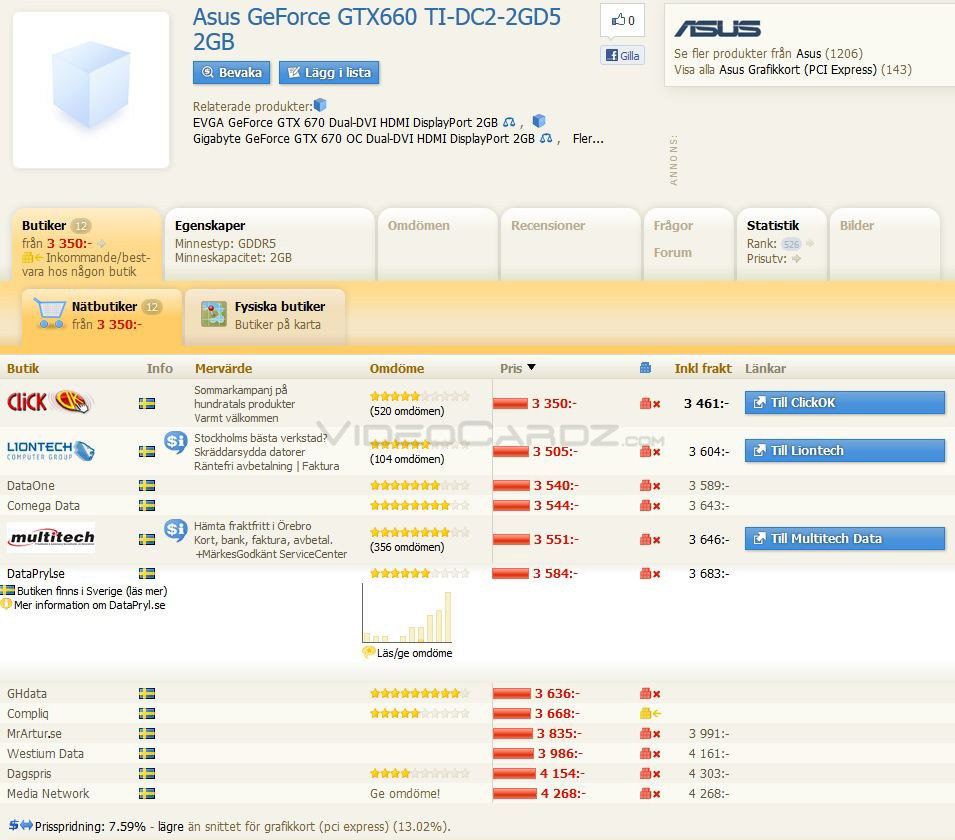Click Butiken finns i Sverige (läs mer)

92,591
